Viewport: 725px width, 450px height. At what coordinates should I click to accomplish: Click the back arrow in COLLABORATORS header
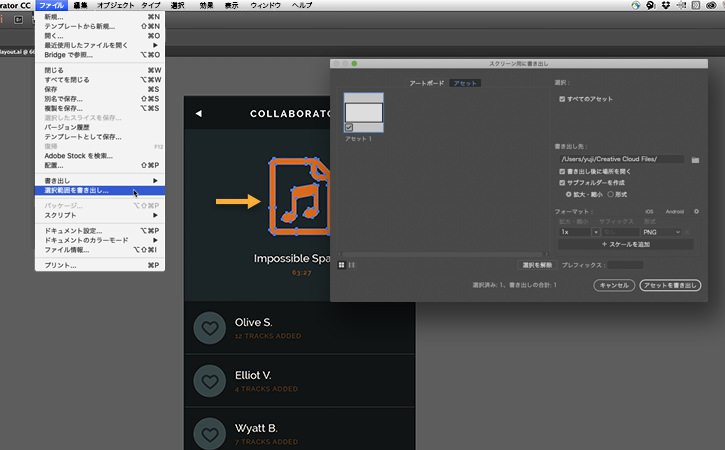pos(199,113)
